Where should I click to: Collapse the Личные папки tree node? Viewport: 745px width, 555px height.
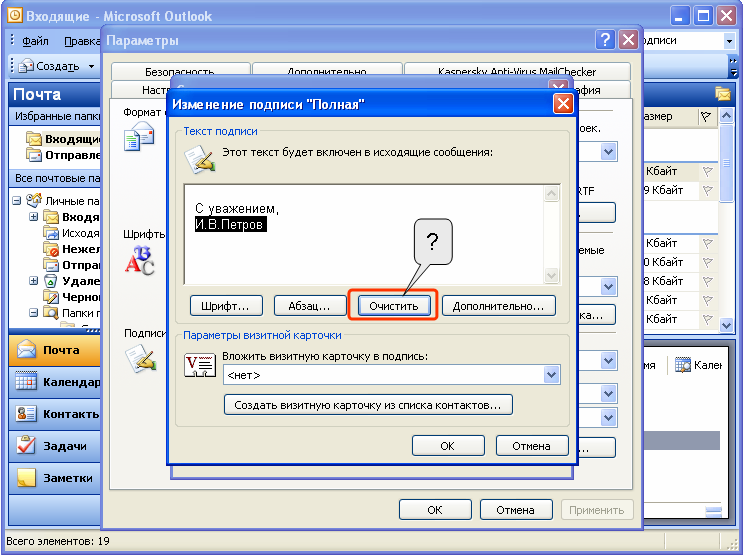point(17,201)
